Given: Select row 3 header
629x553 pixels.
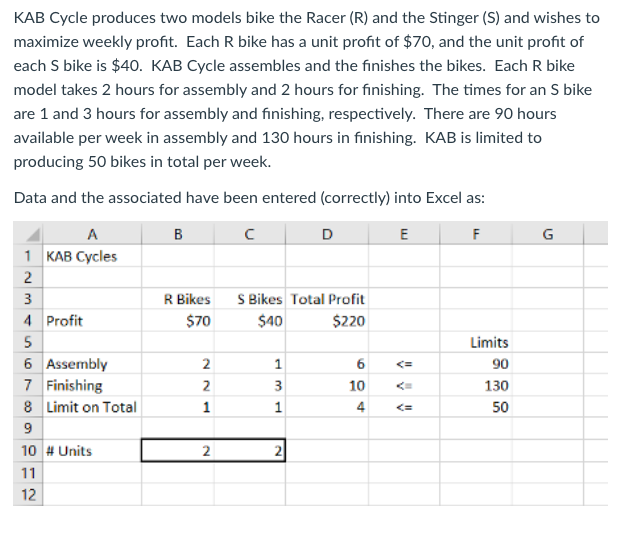Looking at the screenshot, I should point(28,299).
